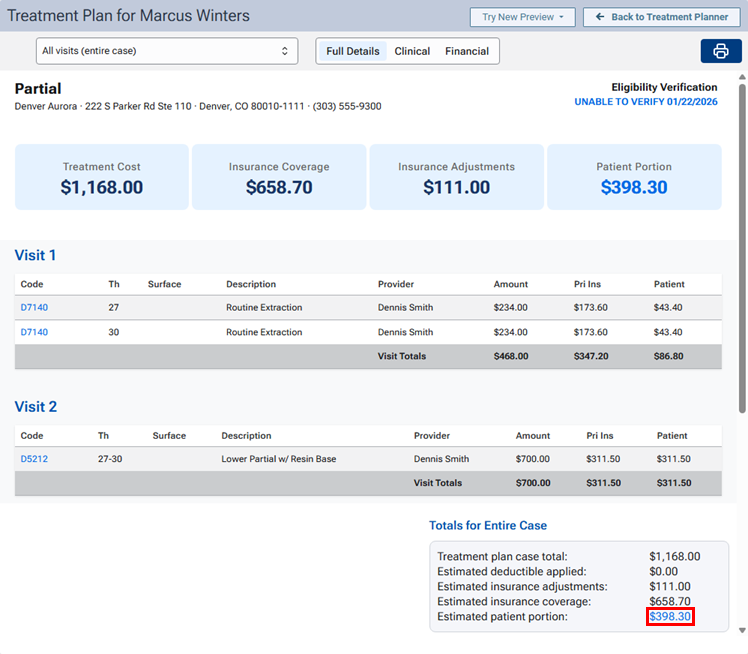The width and height of the screenshot is (748, 654).
Task: Open code D7140 for tooth 30
Action: [34, 332]
